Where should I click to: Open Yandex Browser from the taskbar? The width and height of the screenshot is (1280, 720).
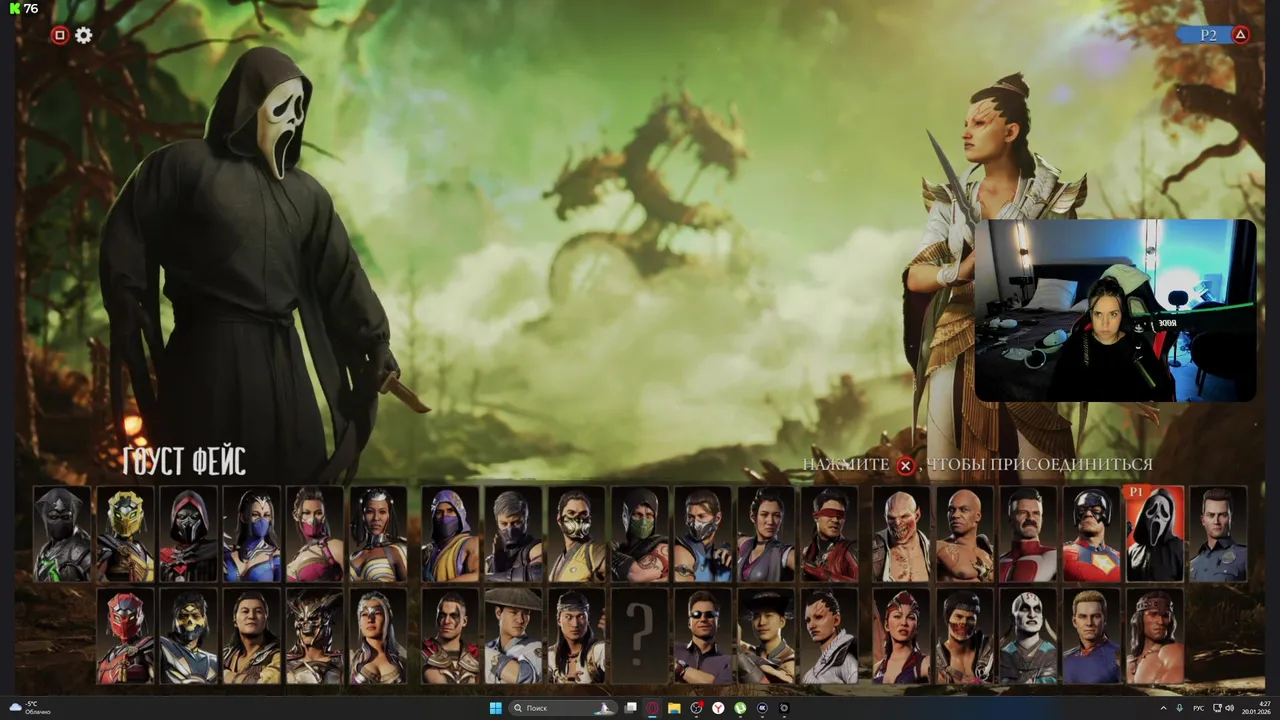click(718, 708)
